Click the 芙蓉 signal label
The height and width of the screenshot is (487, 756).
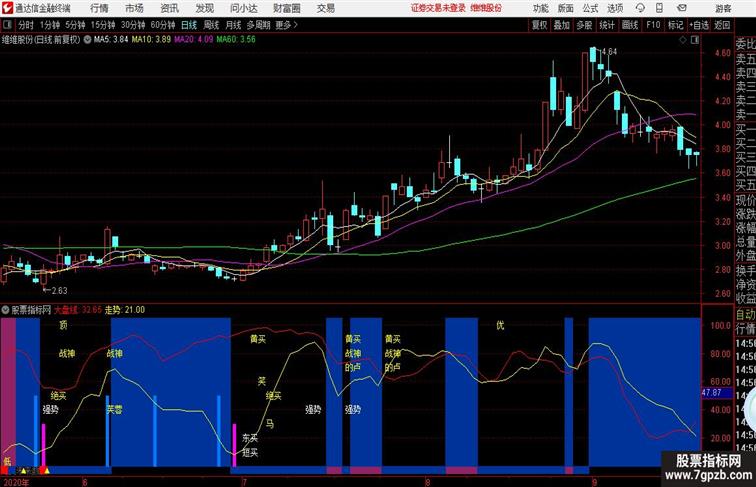tap(115, 410)
